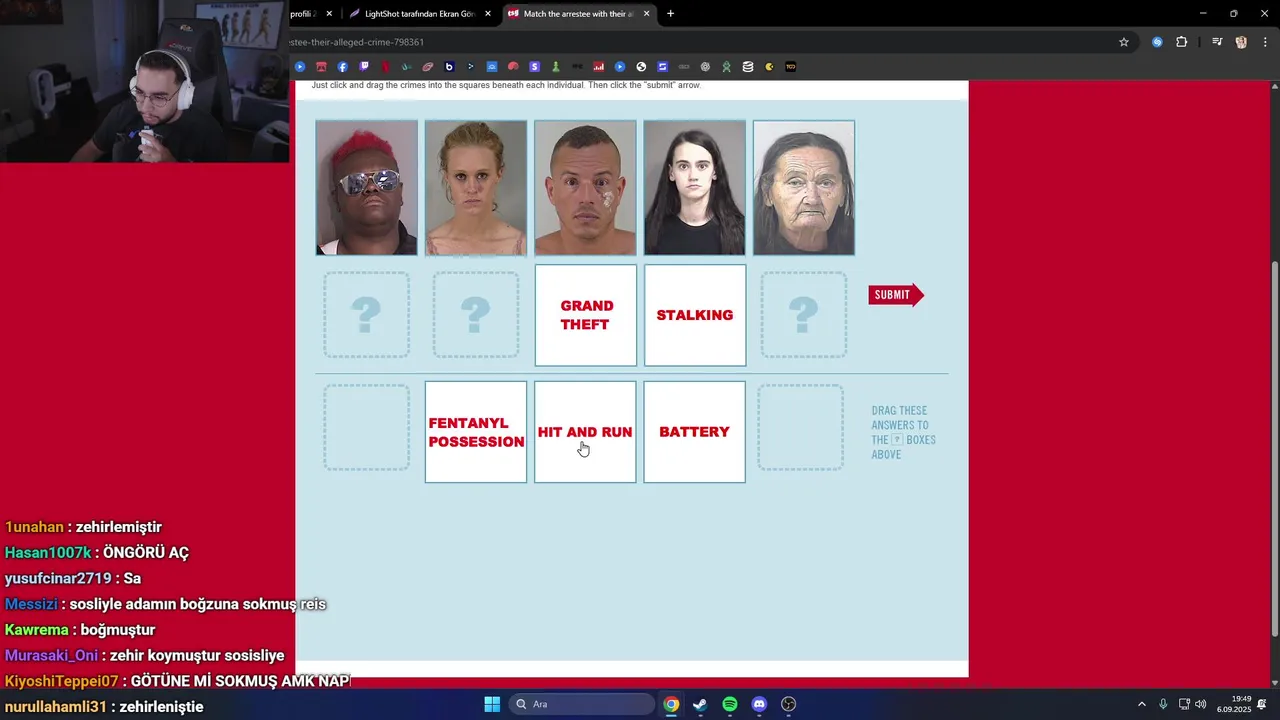This screenshot has height=720, width=1280.
Task: Click the blue extension icon beside the star
Action: pyautogui.click(x=1157, y=42)
